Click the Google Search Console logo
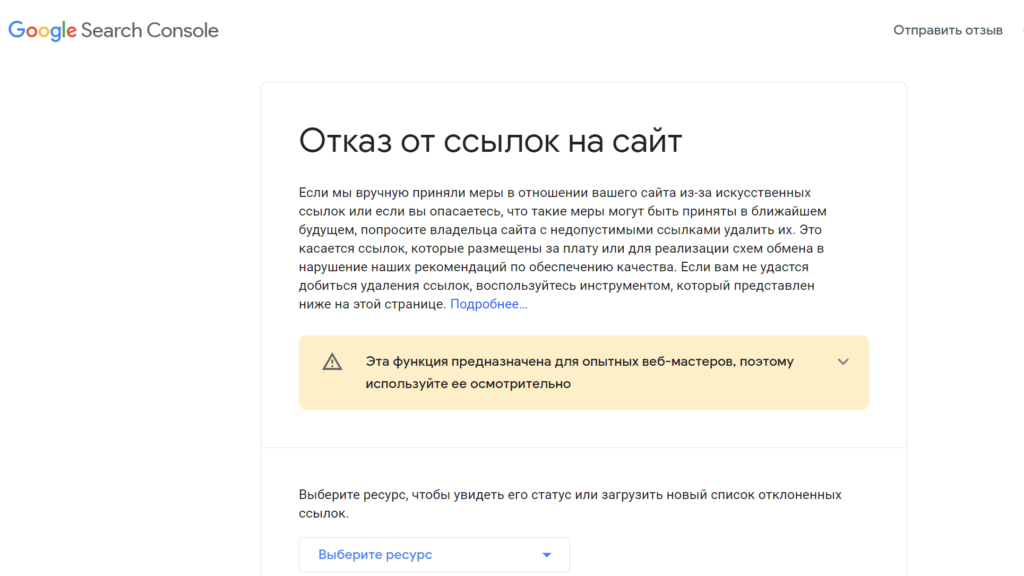 coord(113,30)
